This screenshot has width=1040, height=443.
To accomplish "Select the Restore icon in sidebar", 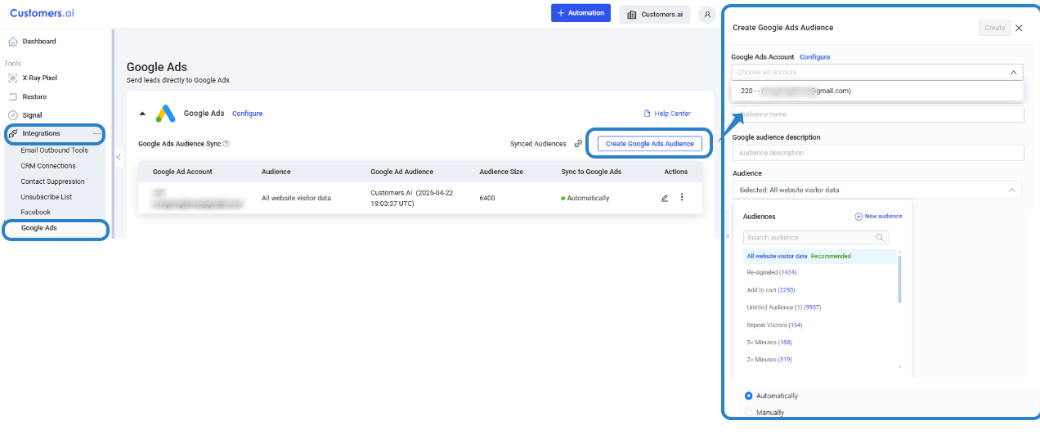I will click(13, 96).
